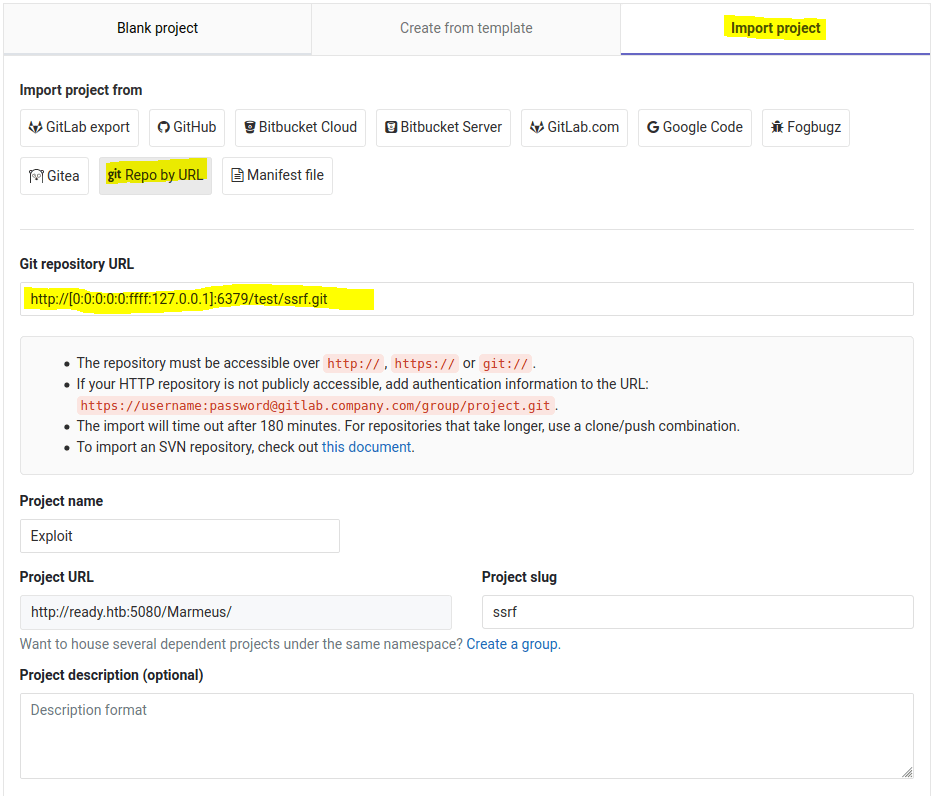Screen dimensions: 948x796
Task: Click the bucket icon on Bitbucket Server
Action: 391,128
